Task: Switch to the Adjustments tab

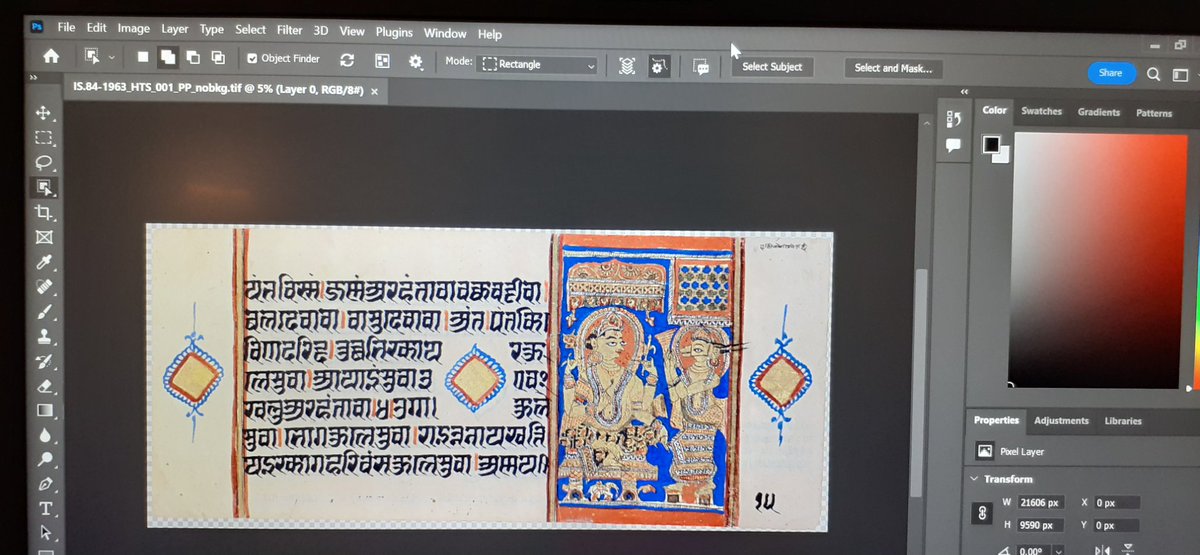Action: pos(1061,421)
